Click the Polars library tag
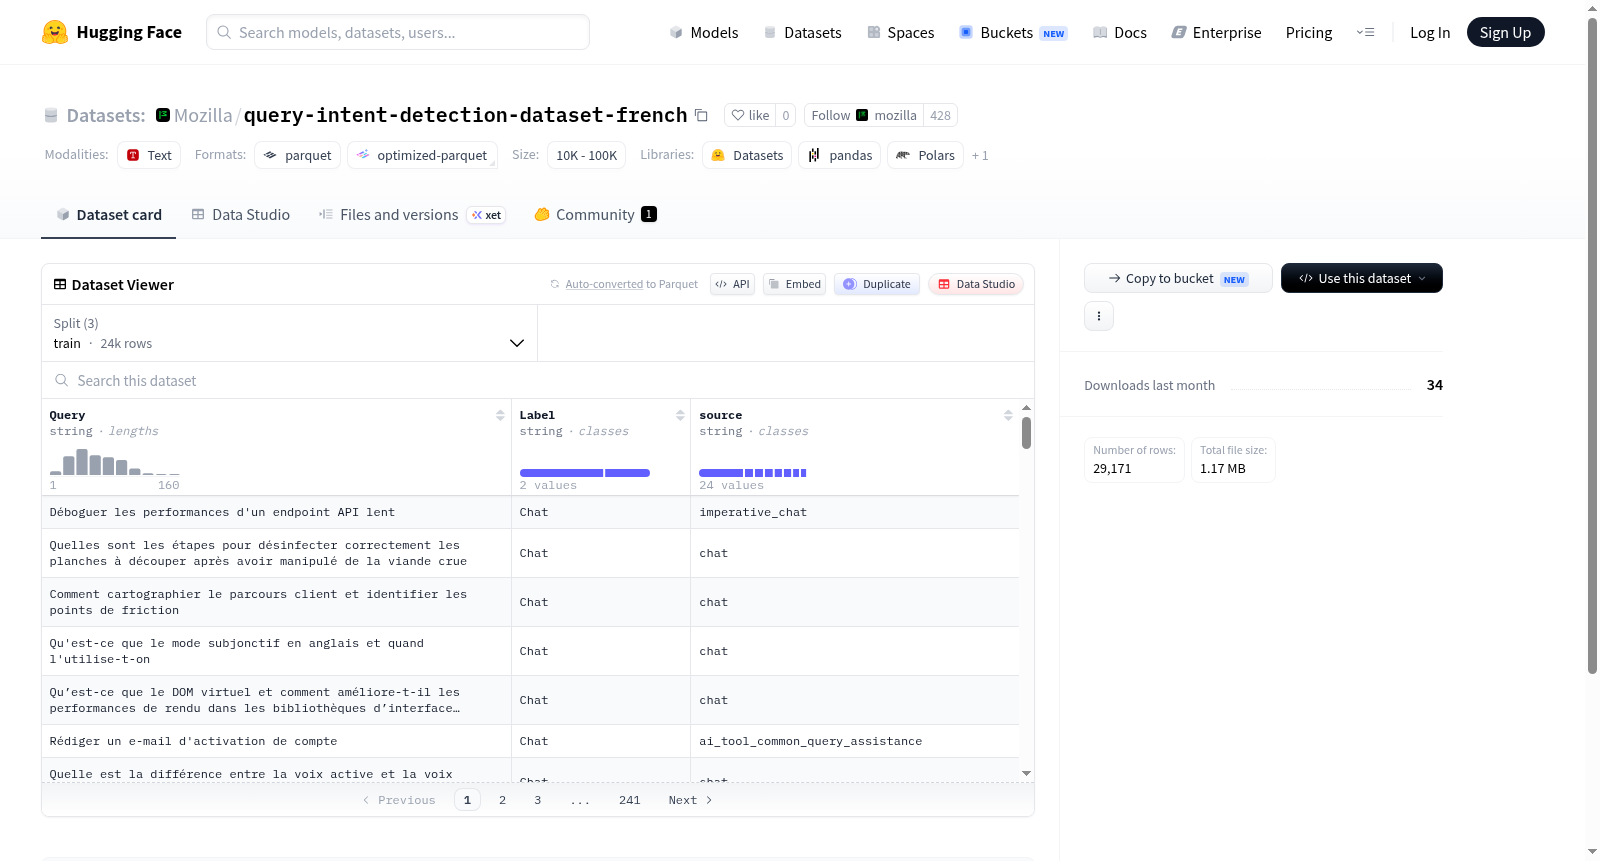 pyautogui.click(x=926, y=155)
